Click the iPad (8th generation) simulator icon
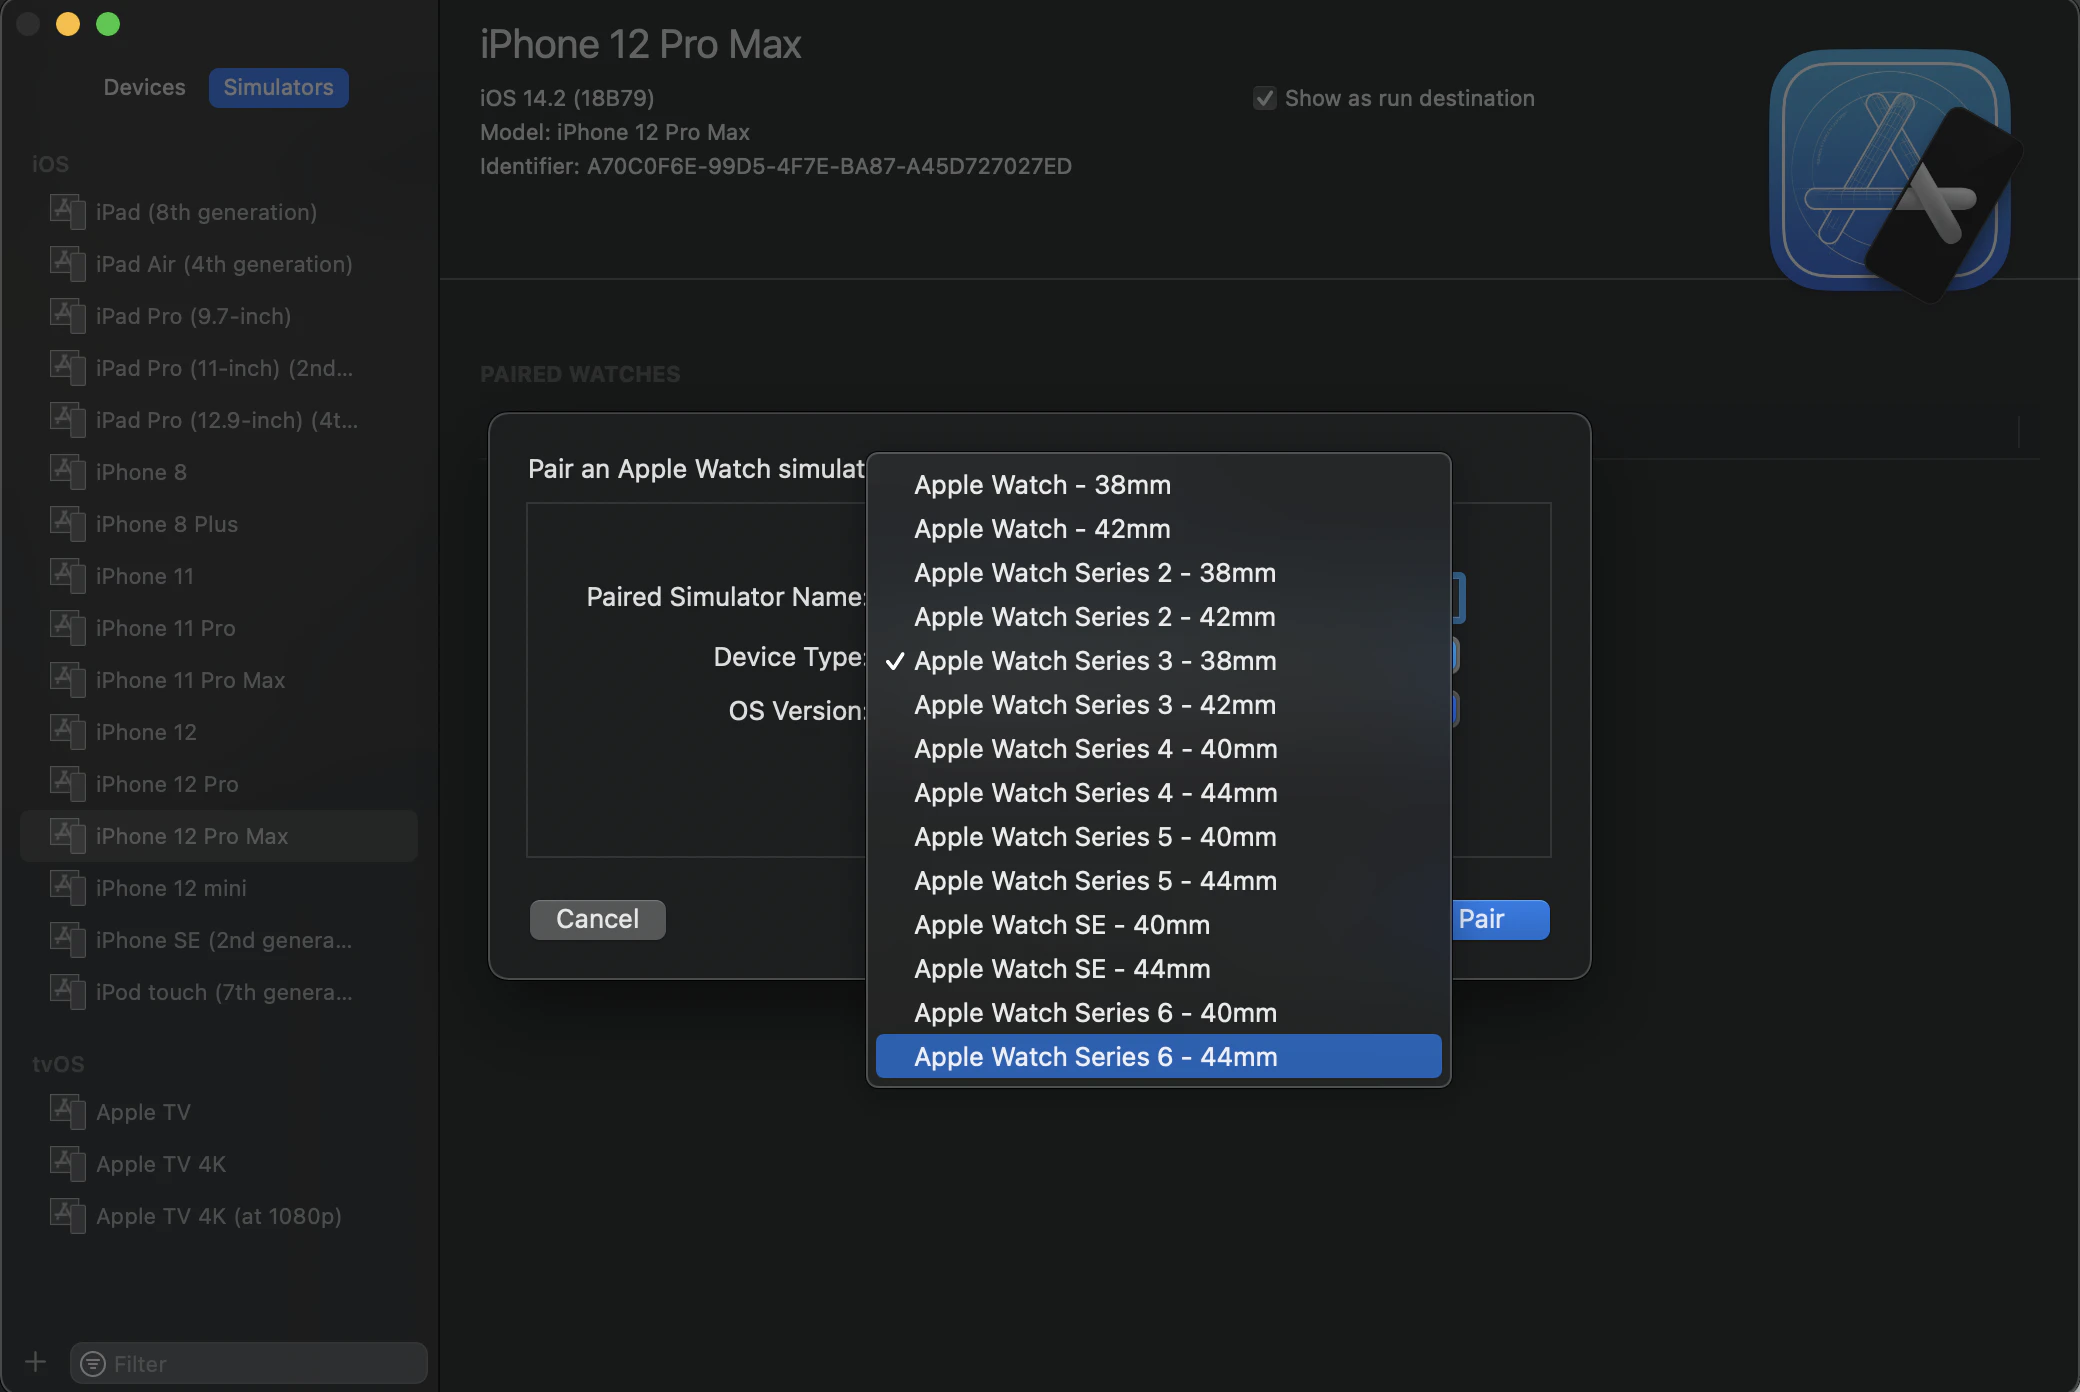Image resolution: width=2080 pixels, height=1392 pixels. 67,212
